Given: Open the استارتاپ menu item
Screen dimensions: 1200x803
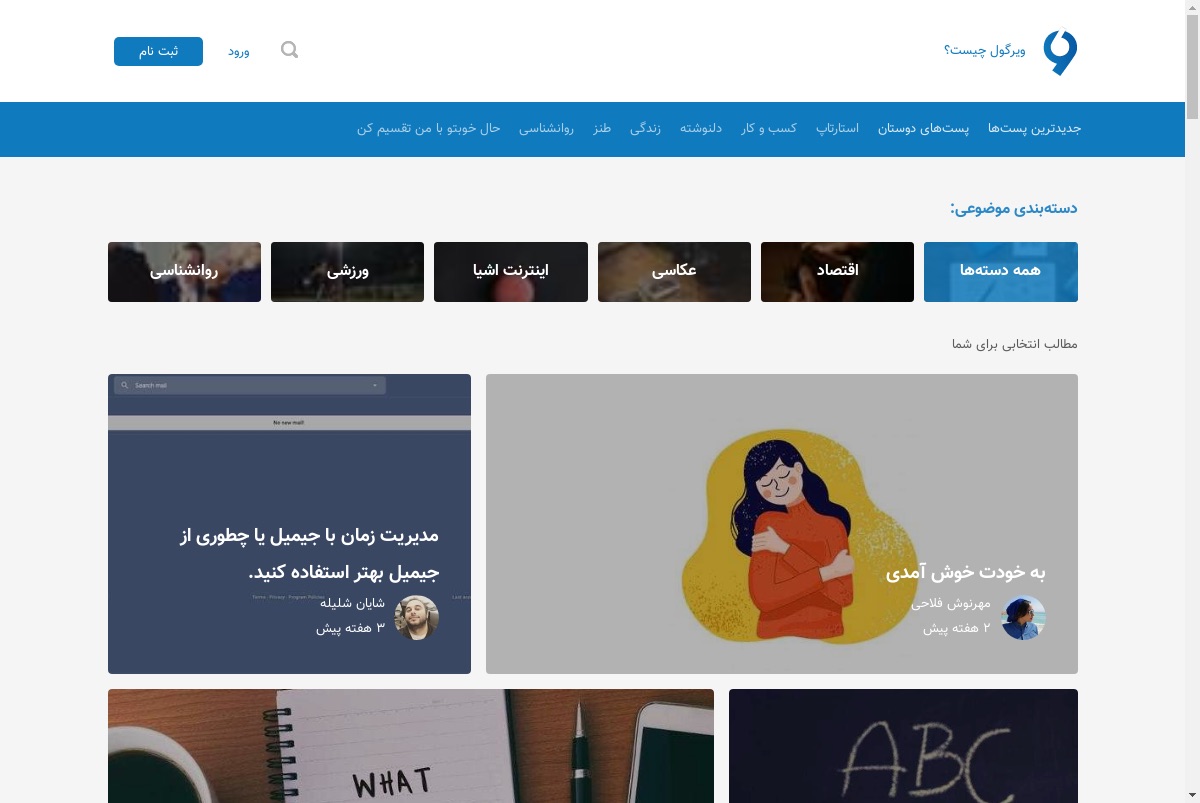Looking at the screenshot, I should (837, 128).
